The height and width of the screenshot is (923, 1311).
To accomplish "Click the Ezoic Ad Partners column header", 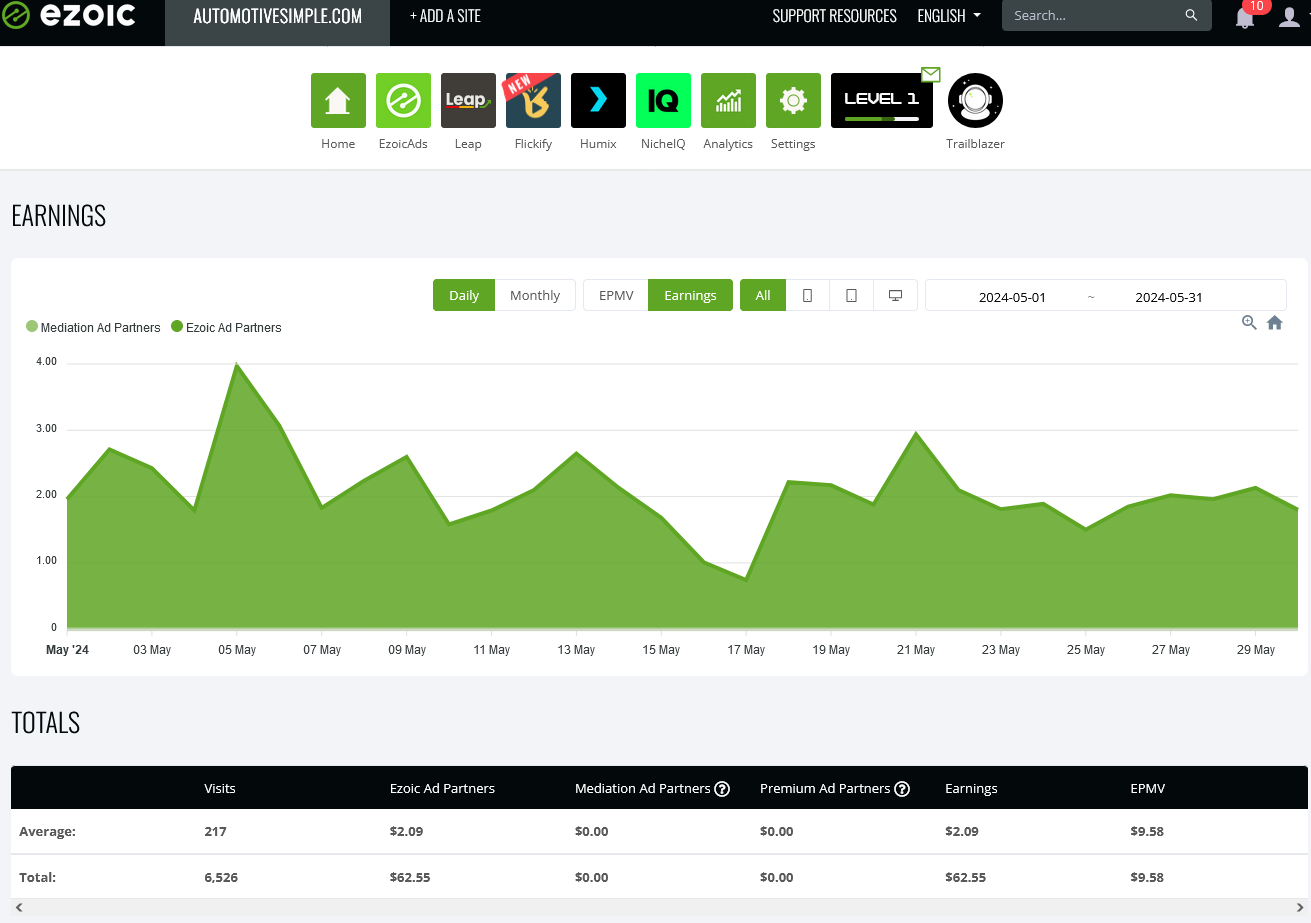I will (442, 788).
